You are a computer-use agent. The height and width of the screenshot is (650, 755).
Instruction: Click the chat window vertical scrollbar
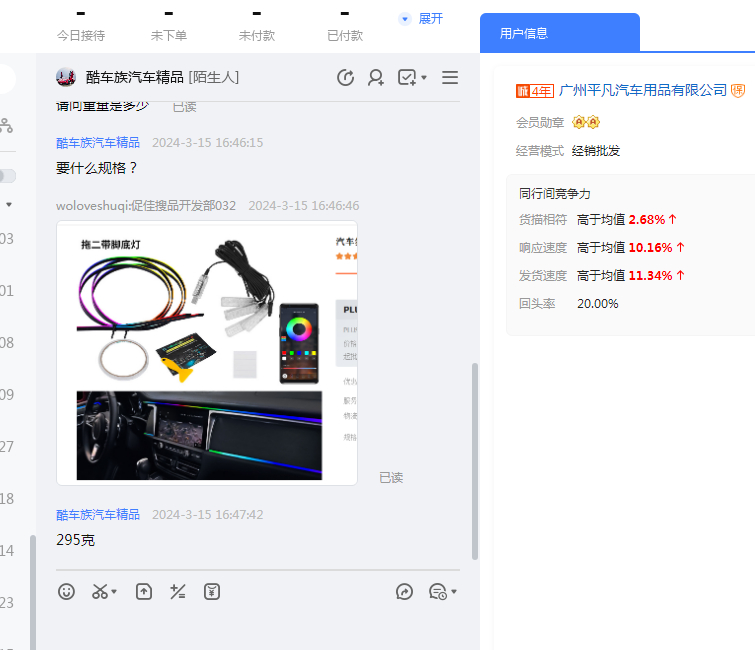[x=474, y=460]
